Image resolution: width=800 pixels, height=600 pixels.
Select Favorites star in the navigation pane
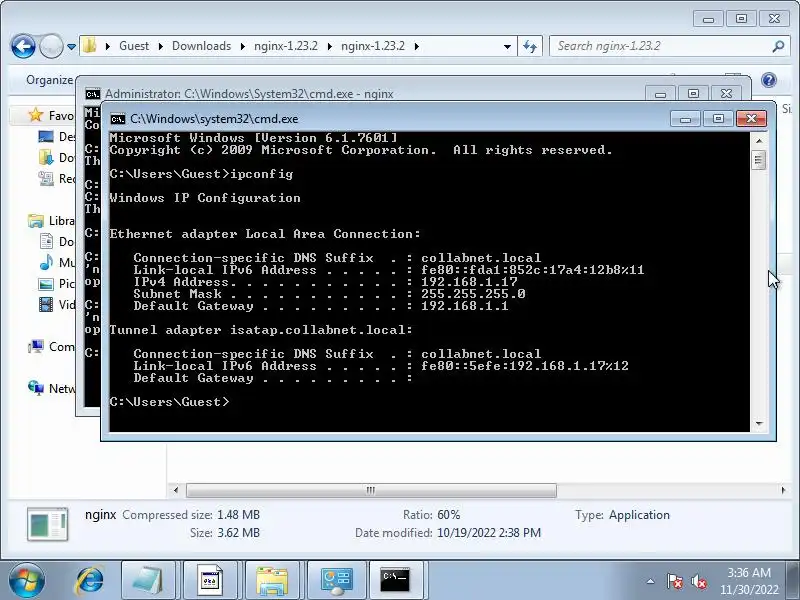pos(35,115)
